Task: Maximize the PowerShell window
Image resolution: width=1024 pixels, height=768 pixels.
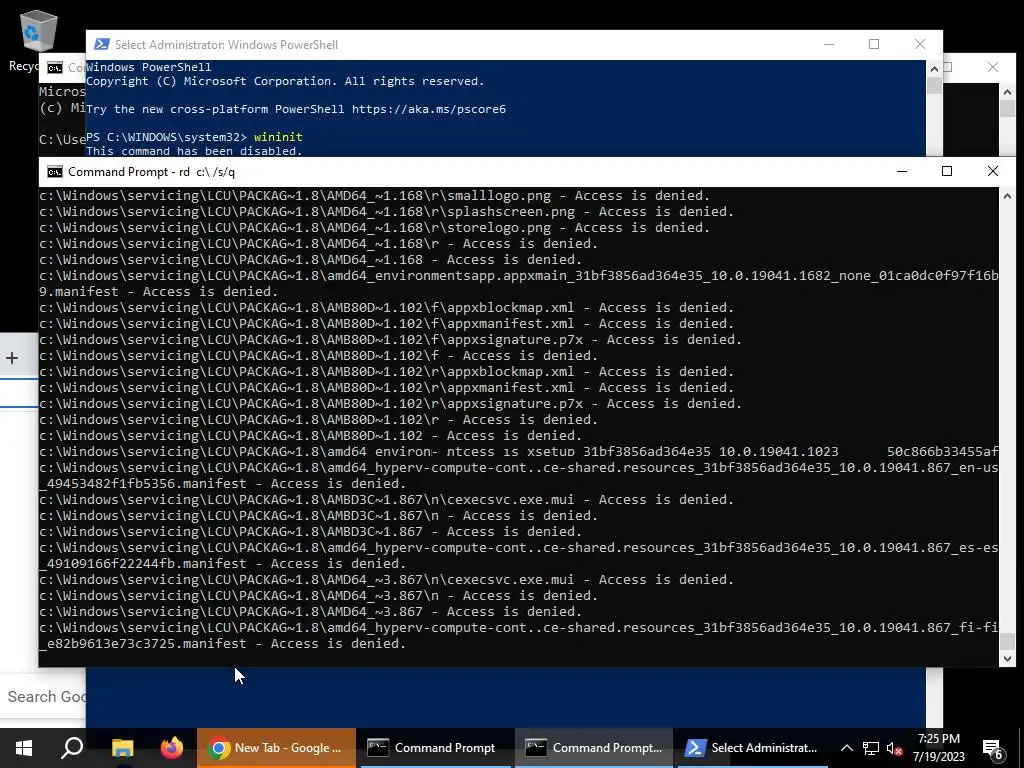Action: (x=874, y=44)
